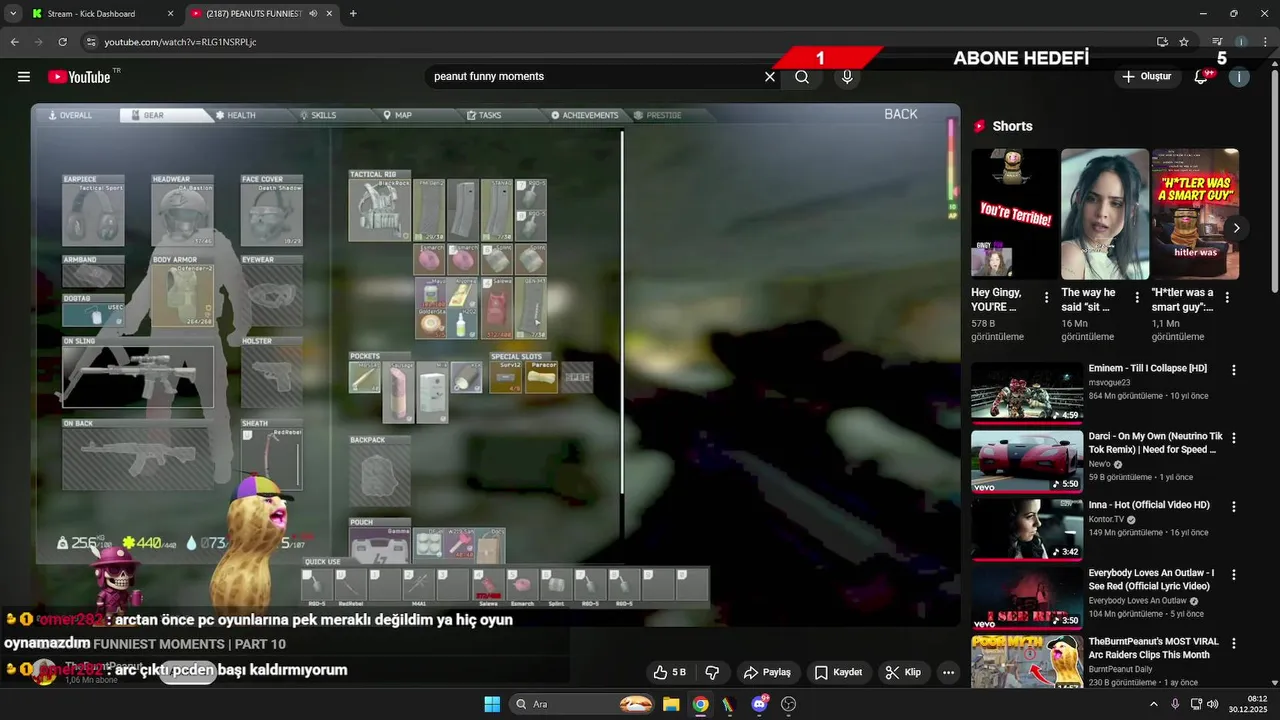Screen dimensions: 1280x720
Task: Start voice search with the microphone icon
Action: point(847,77)
